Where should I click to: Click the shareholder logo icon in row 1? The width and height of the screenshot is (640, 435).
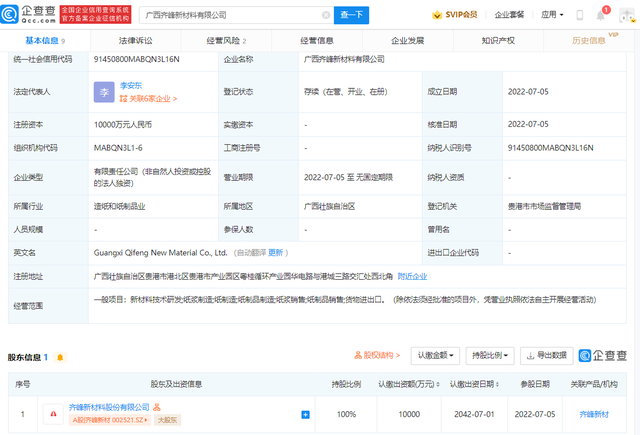click(52, 412)
